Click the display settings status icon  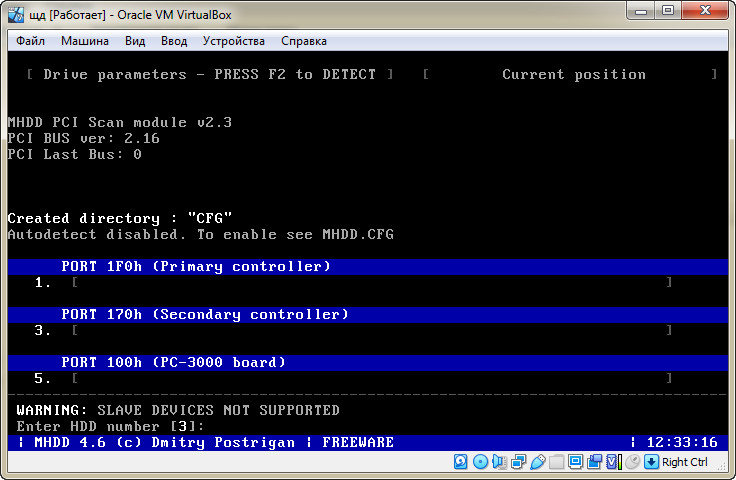pyautogui.click(x=575, y=462)
